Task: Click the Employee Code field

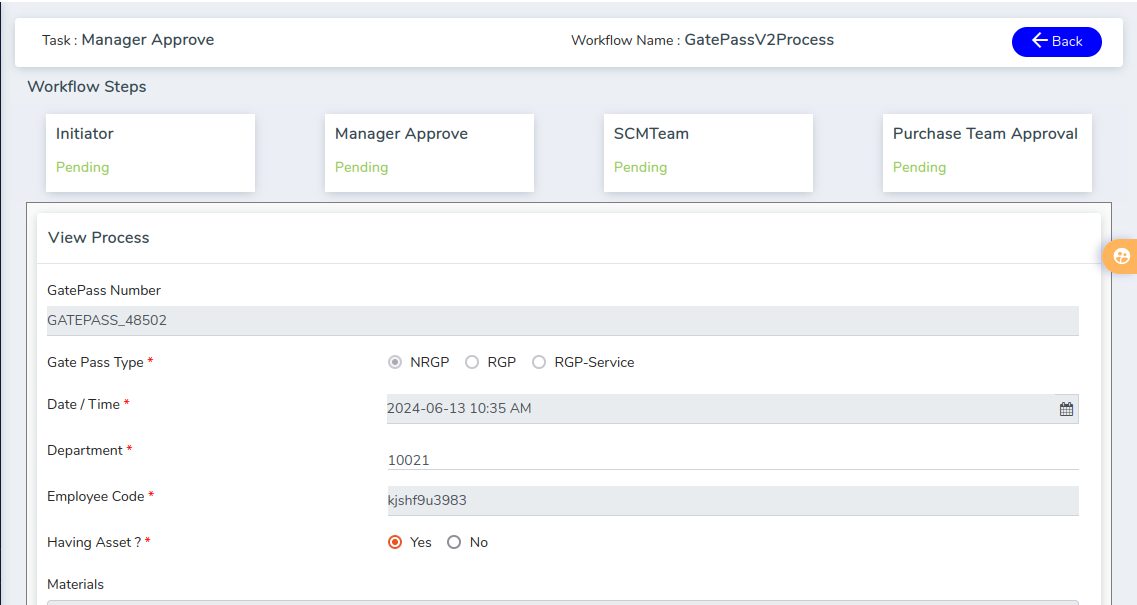Action: pyautogui.click(x=732, y=501)
